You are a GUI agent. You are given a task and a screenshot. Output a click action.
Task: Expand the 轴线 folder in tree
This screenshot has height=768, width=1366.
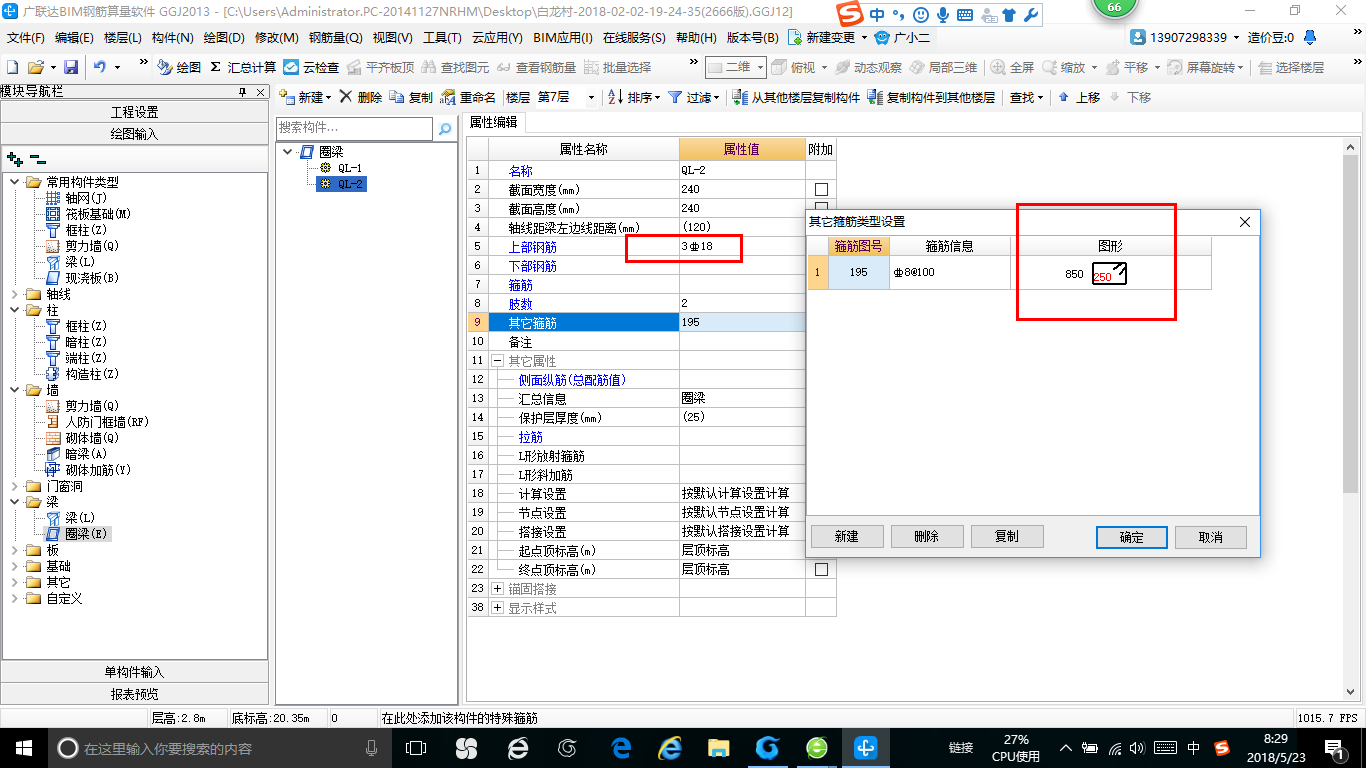14,294
